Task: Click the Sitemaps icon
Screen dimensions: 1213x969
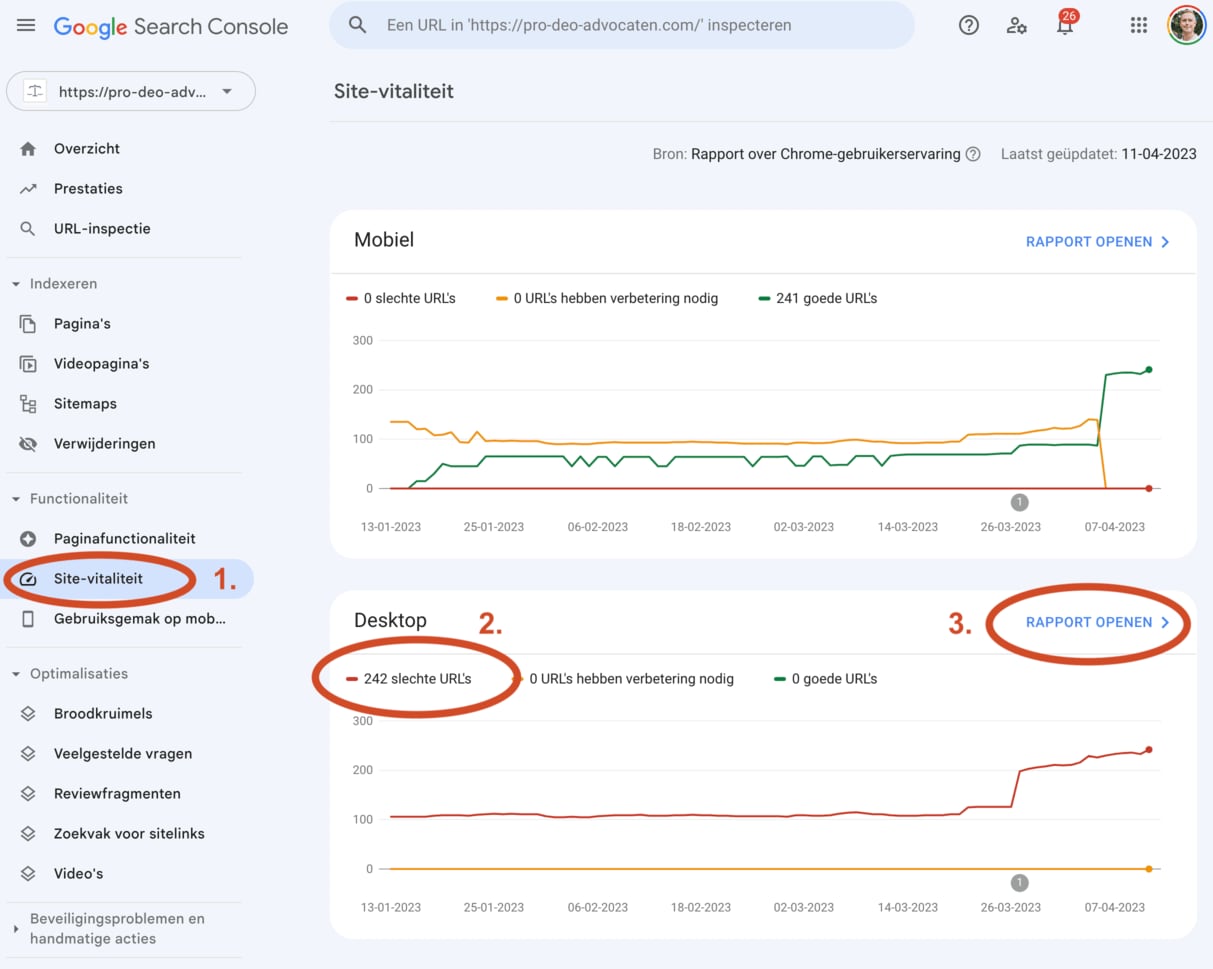Action: [28, 404]
